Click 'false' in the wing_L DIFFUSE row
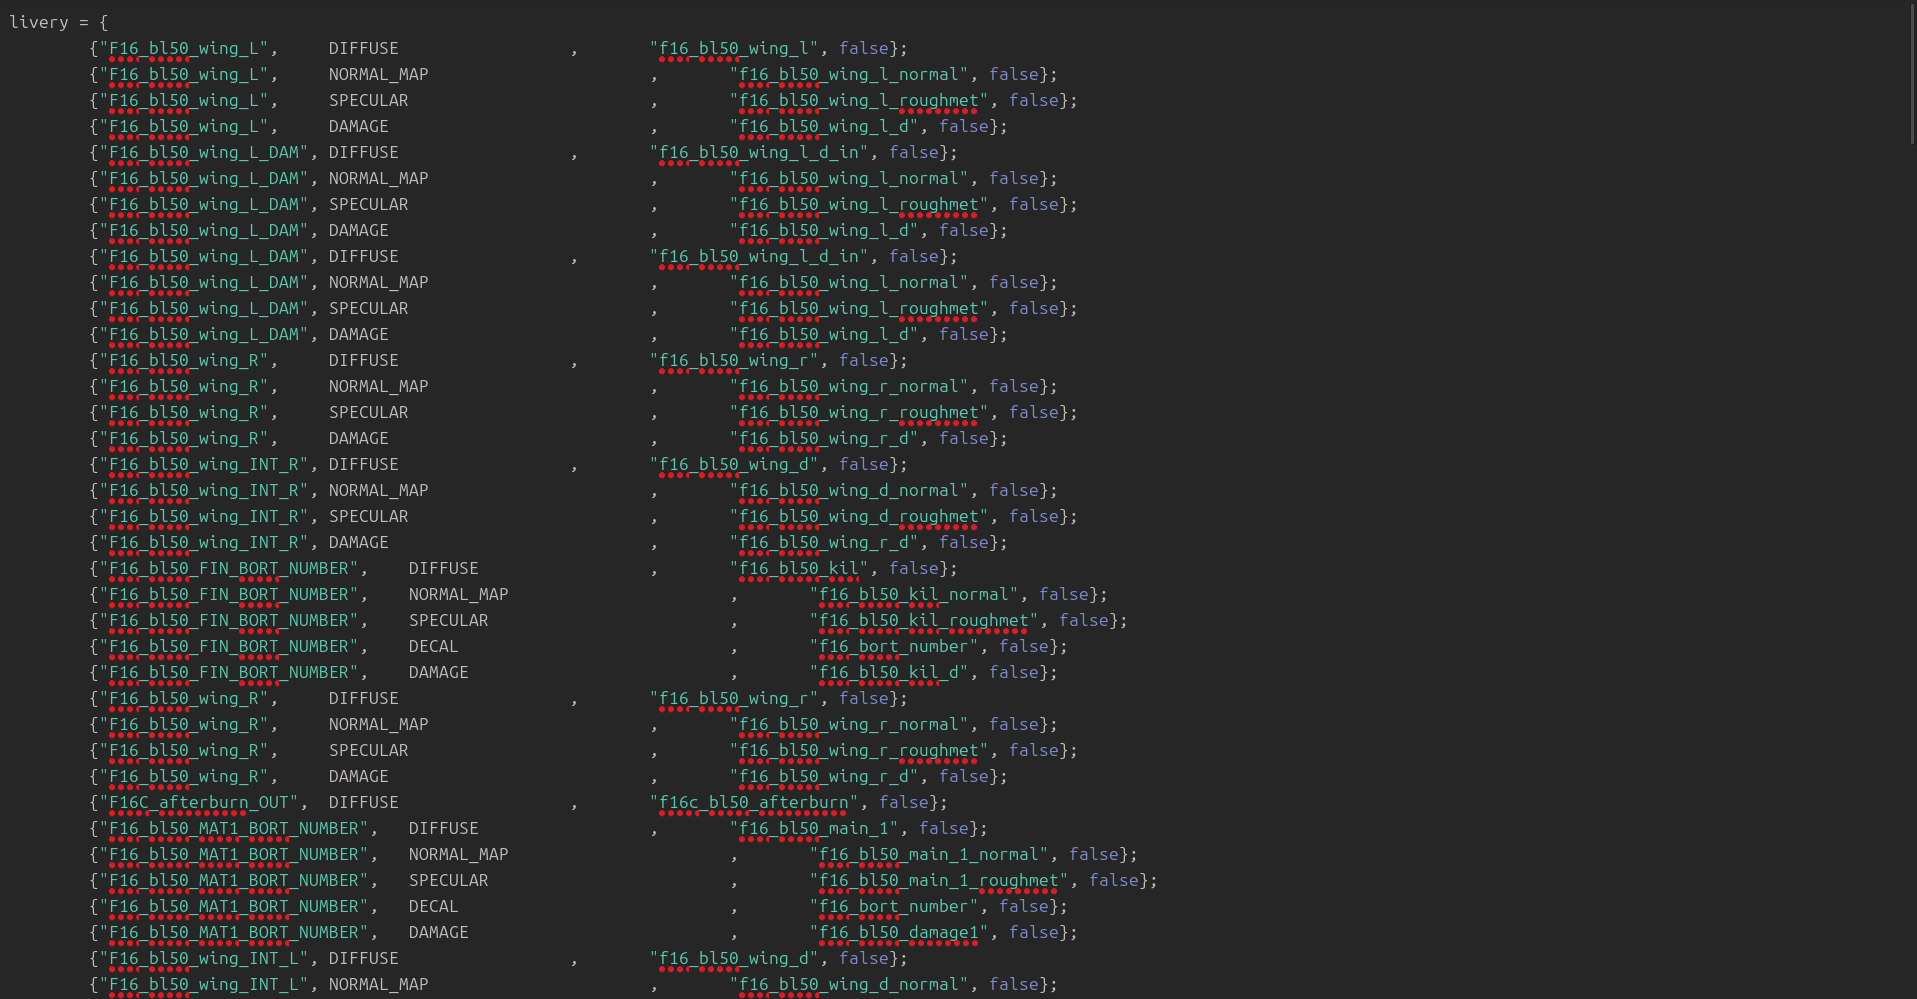Screen dimensions: 1917x999 pos(864,48)
